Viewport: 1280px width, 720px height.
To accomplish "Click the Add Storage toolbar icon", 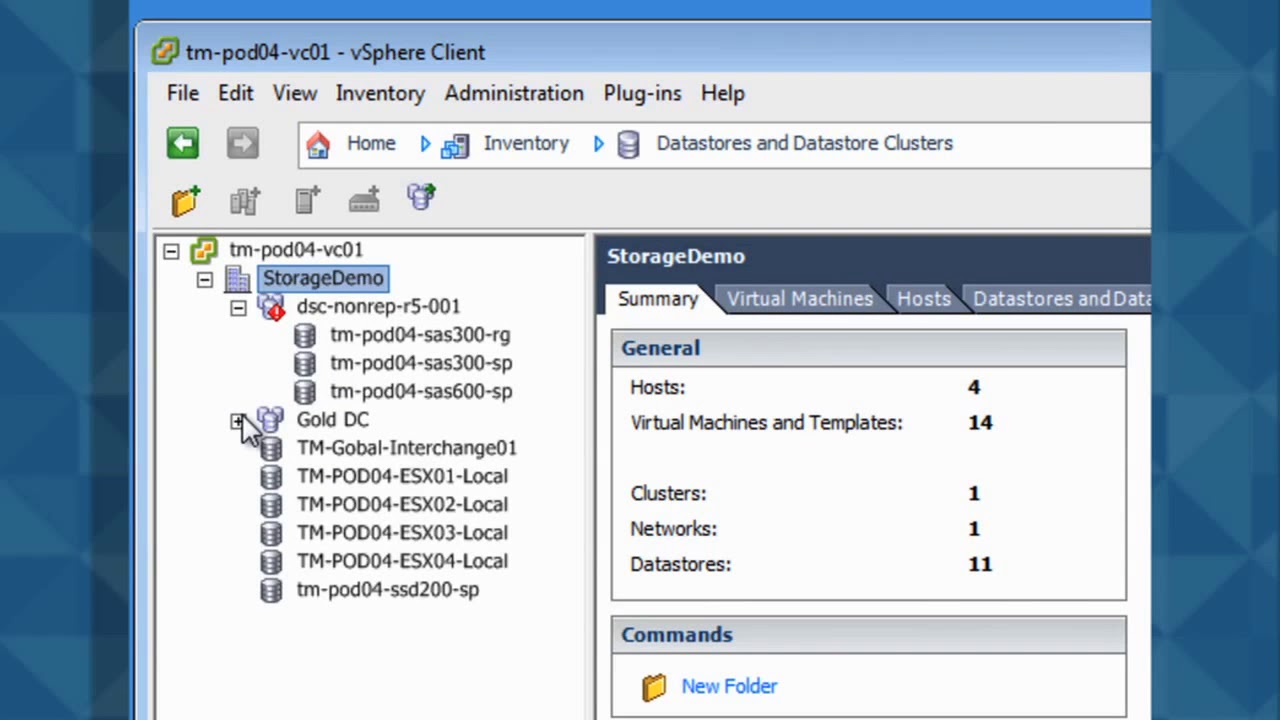I will (x=364, y=200).
